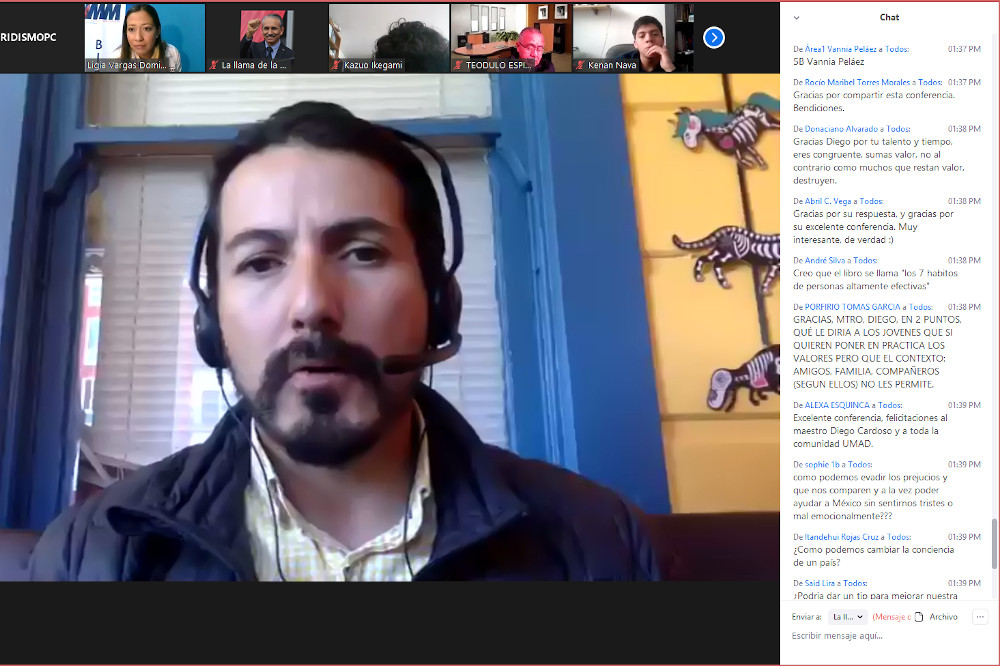
Task: Select Ligia Vargas video thumbnail
Action: click(145, 37)
